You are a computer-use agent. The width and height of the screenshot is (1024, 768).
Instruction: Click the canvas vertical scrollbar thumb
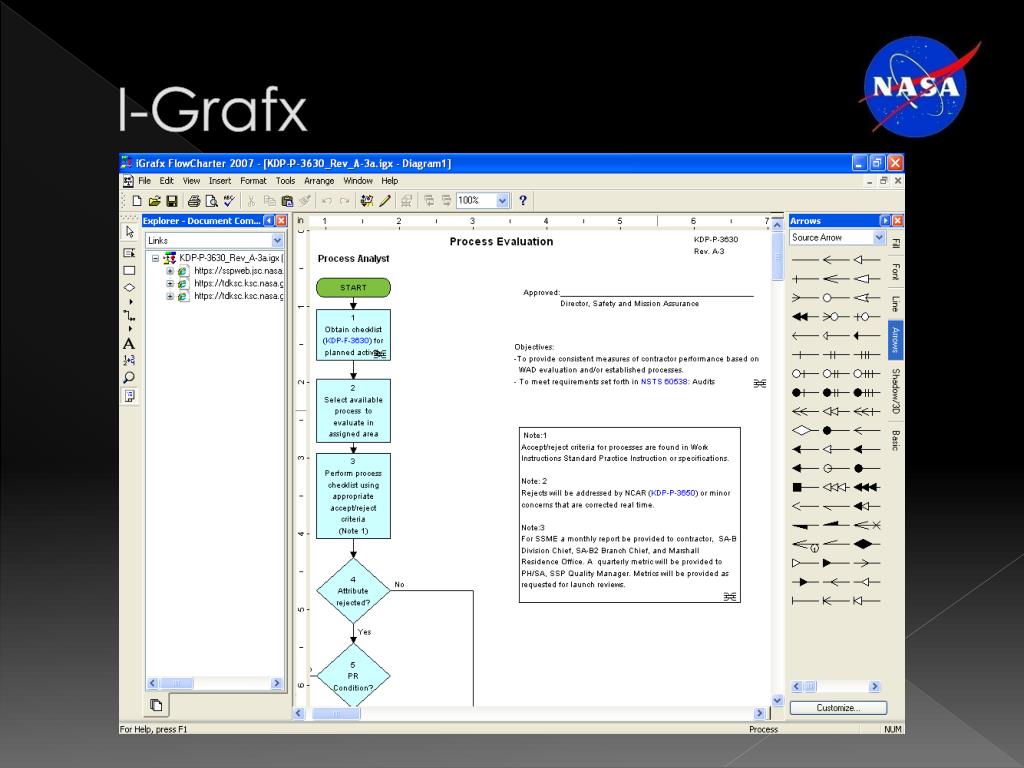(777, 256)
